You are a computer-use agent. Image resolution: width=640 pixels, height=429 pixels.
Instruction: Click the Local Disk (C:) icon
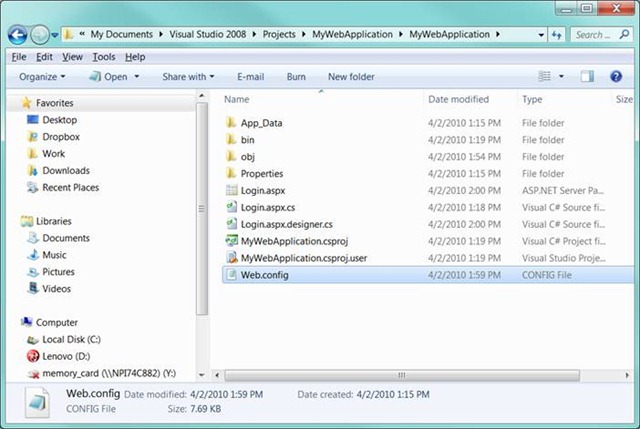pyautogui.click(x=31, y=340)
